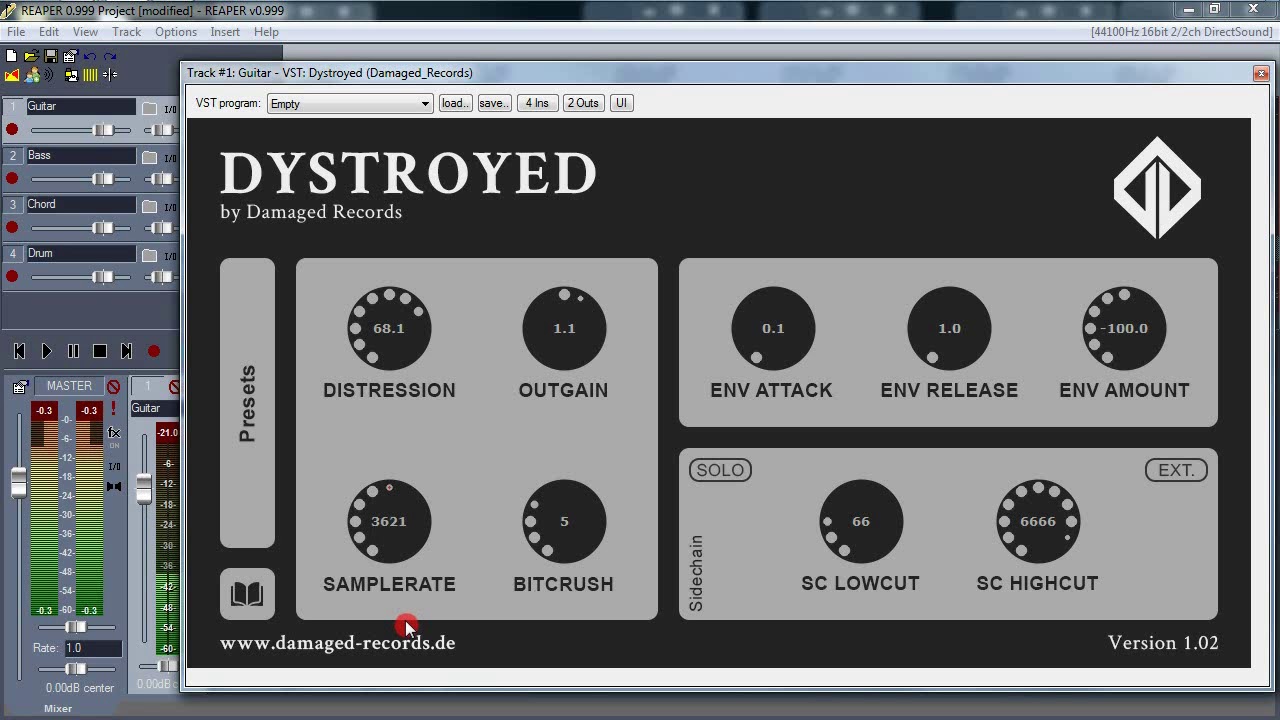The image size is (1280, 720).
Task: Open the Insert menu
Action: [x=225, y=32]
